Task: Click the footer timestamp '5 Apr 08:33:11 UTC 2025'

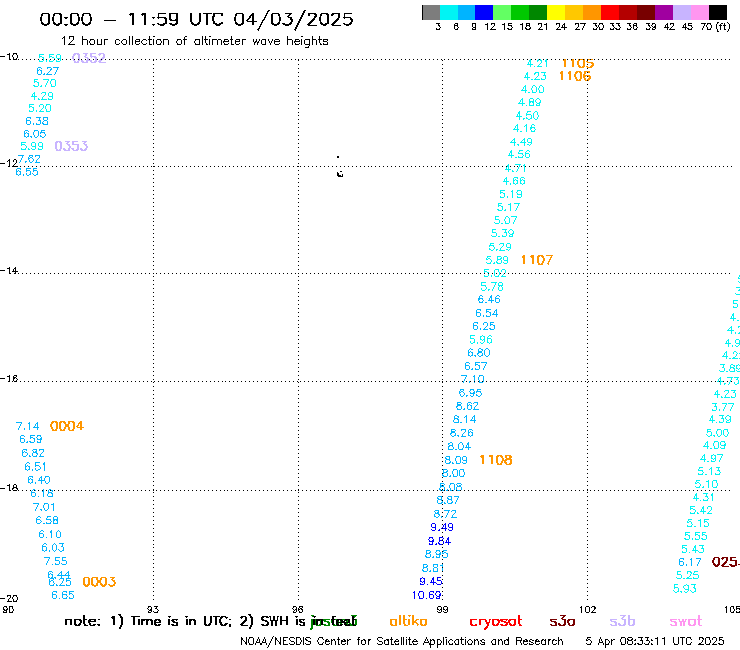Action: [655, 641]
